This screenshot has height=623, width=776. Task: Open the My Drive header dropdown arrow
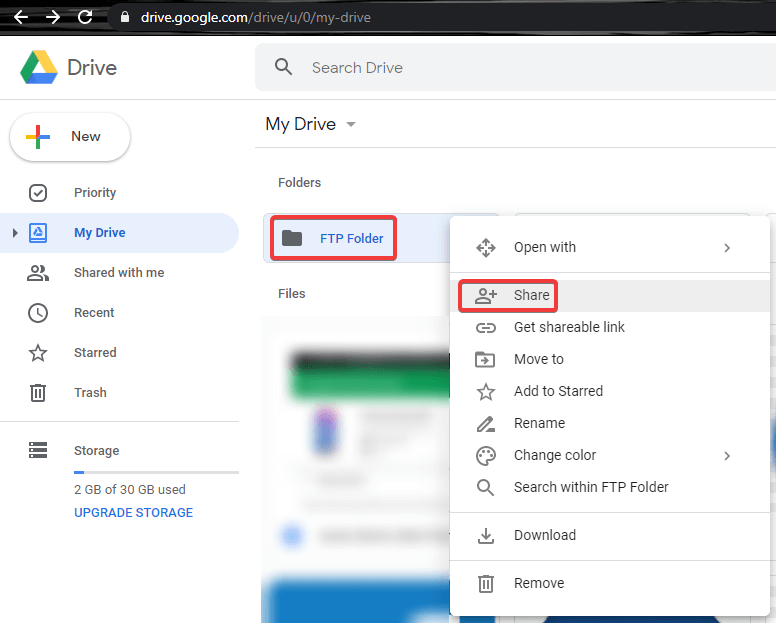[351, 124]
